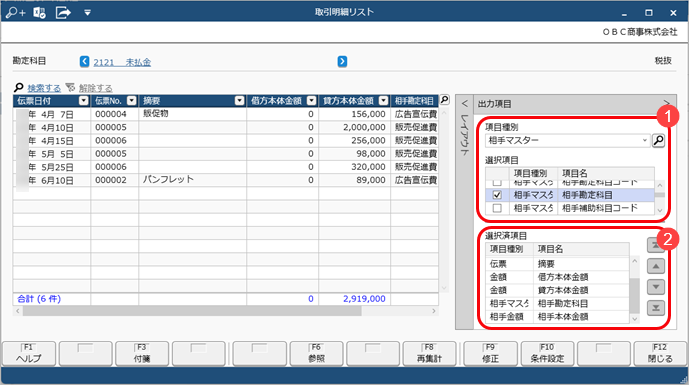689x385 pixels.
Task: Select 相手勘定科目 row in 選択済項目 list
Action: tap(557, 303)
